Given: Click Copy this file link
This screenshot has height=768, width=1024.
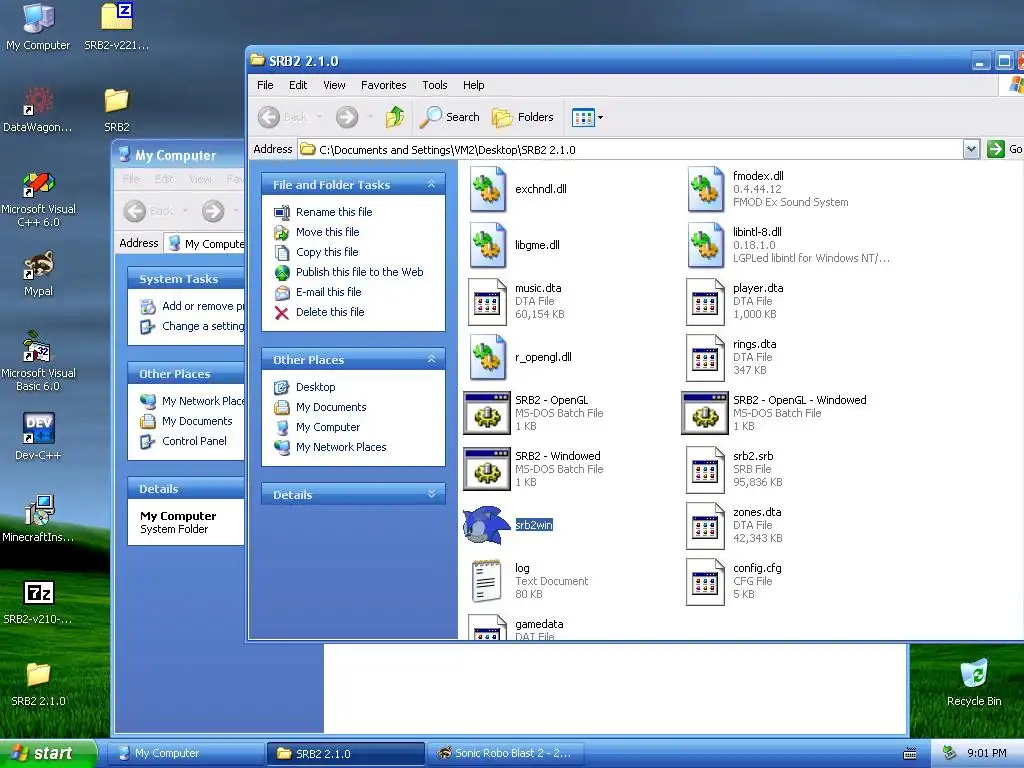Looking at the screenshot, I should 327,252.
